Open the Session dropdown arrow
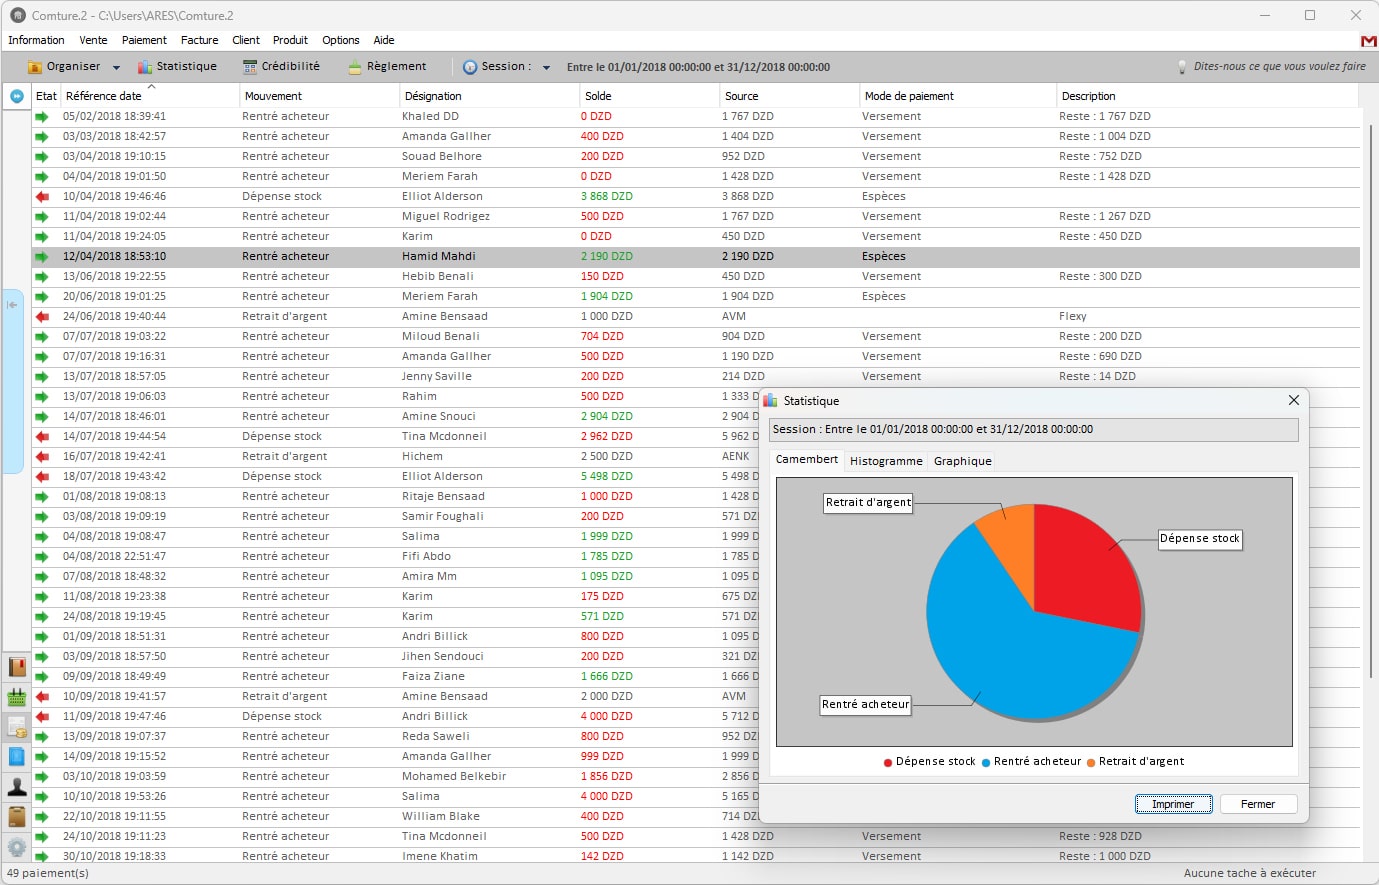Image resolution: width=1379 pixels, height=885 pixels. (x=545, y=66)
